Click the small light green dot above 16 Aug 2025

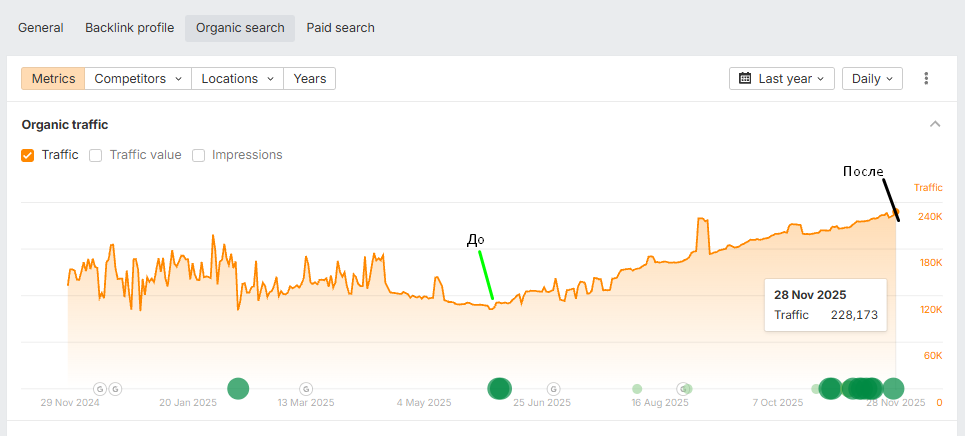637,389
